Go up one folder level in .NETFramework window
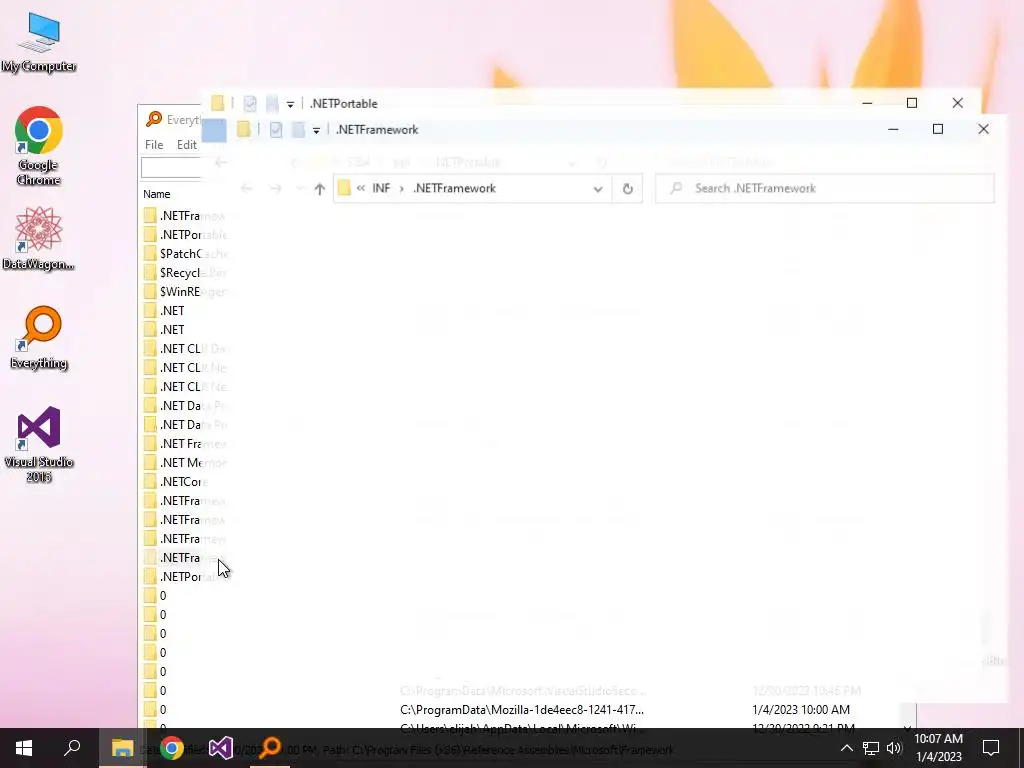Screen dimensions: 1024x768 tap(319, 189)
